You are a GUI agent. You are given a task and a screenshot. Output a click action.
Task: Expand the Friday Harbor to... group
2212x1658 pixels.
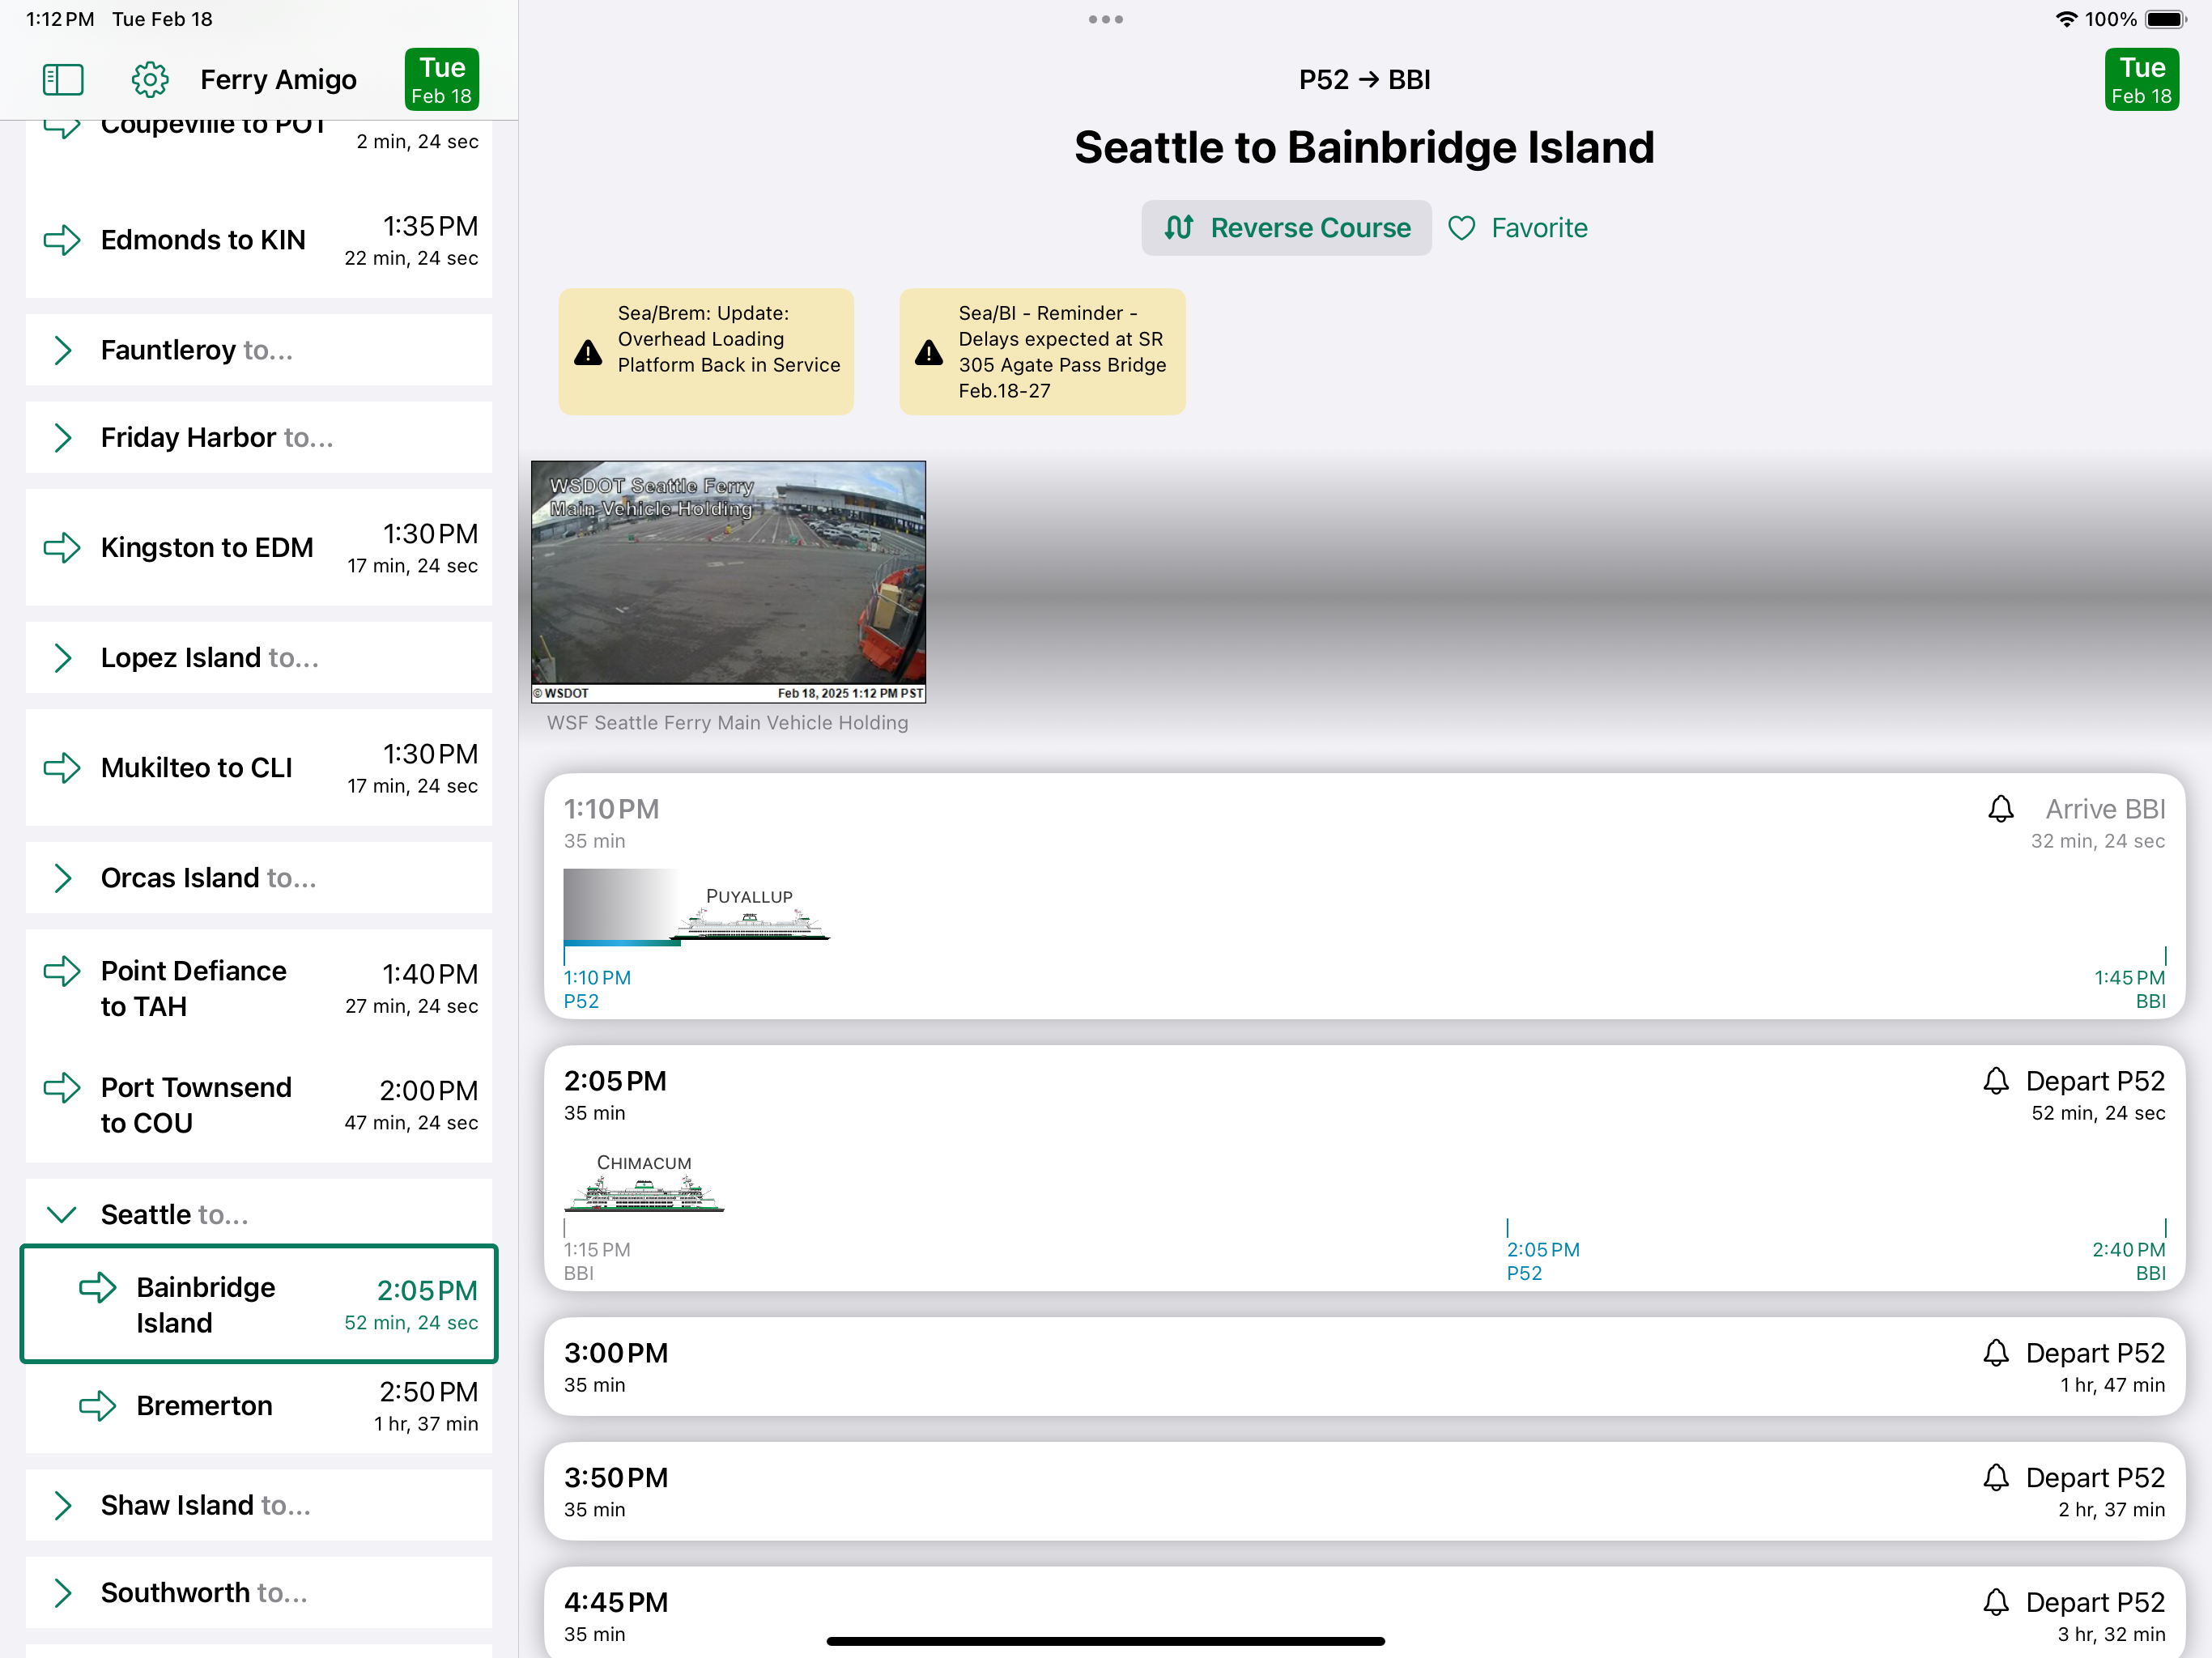click(259, 437)
